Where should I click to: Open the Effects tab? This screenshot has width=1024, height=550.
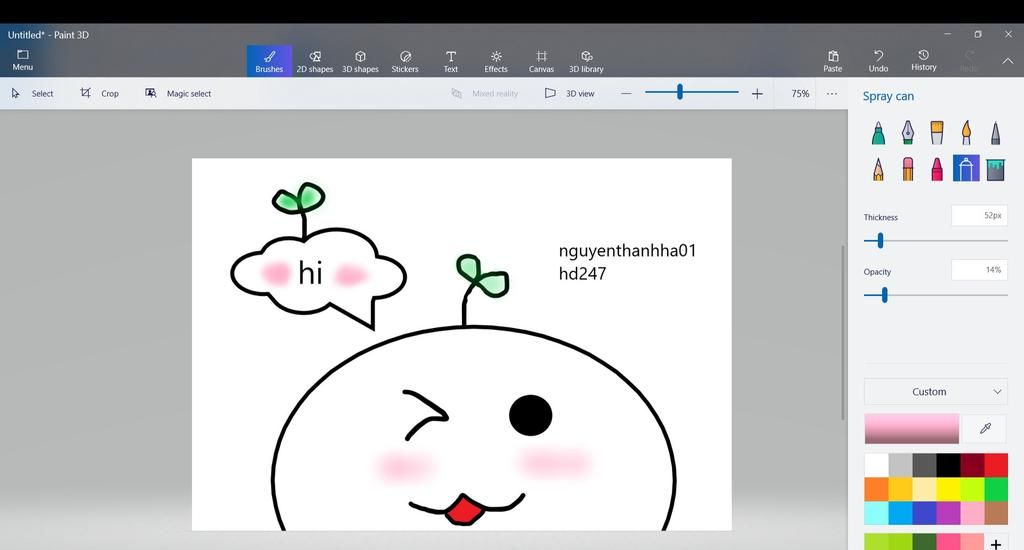click(x=496, y=61)
